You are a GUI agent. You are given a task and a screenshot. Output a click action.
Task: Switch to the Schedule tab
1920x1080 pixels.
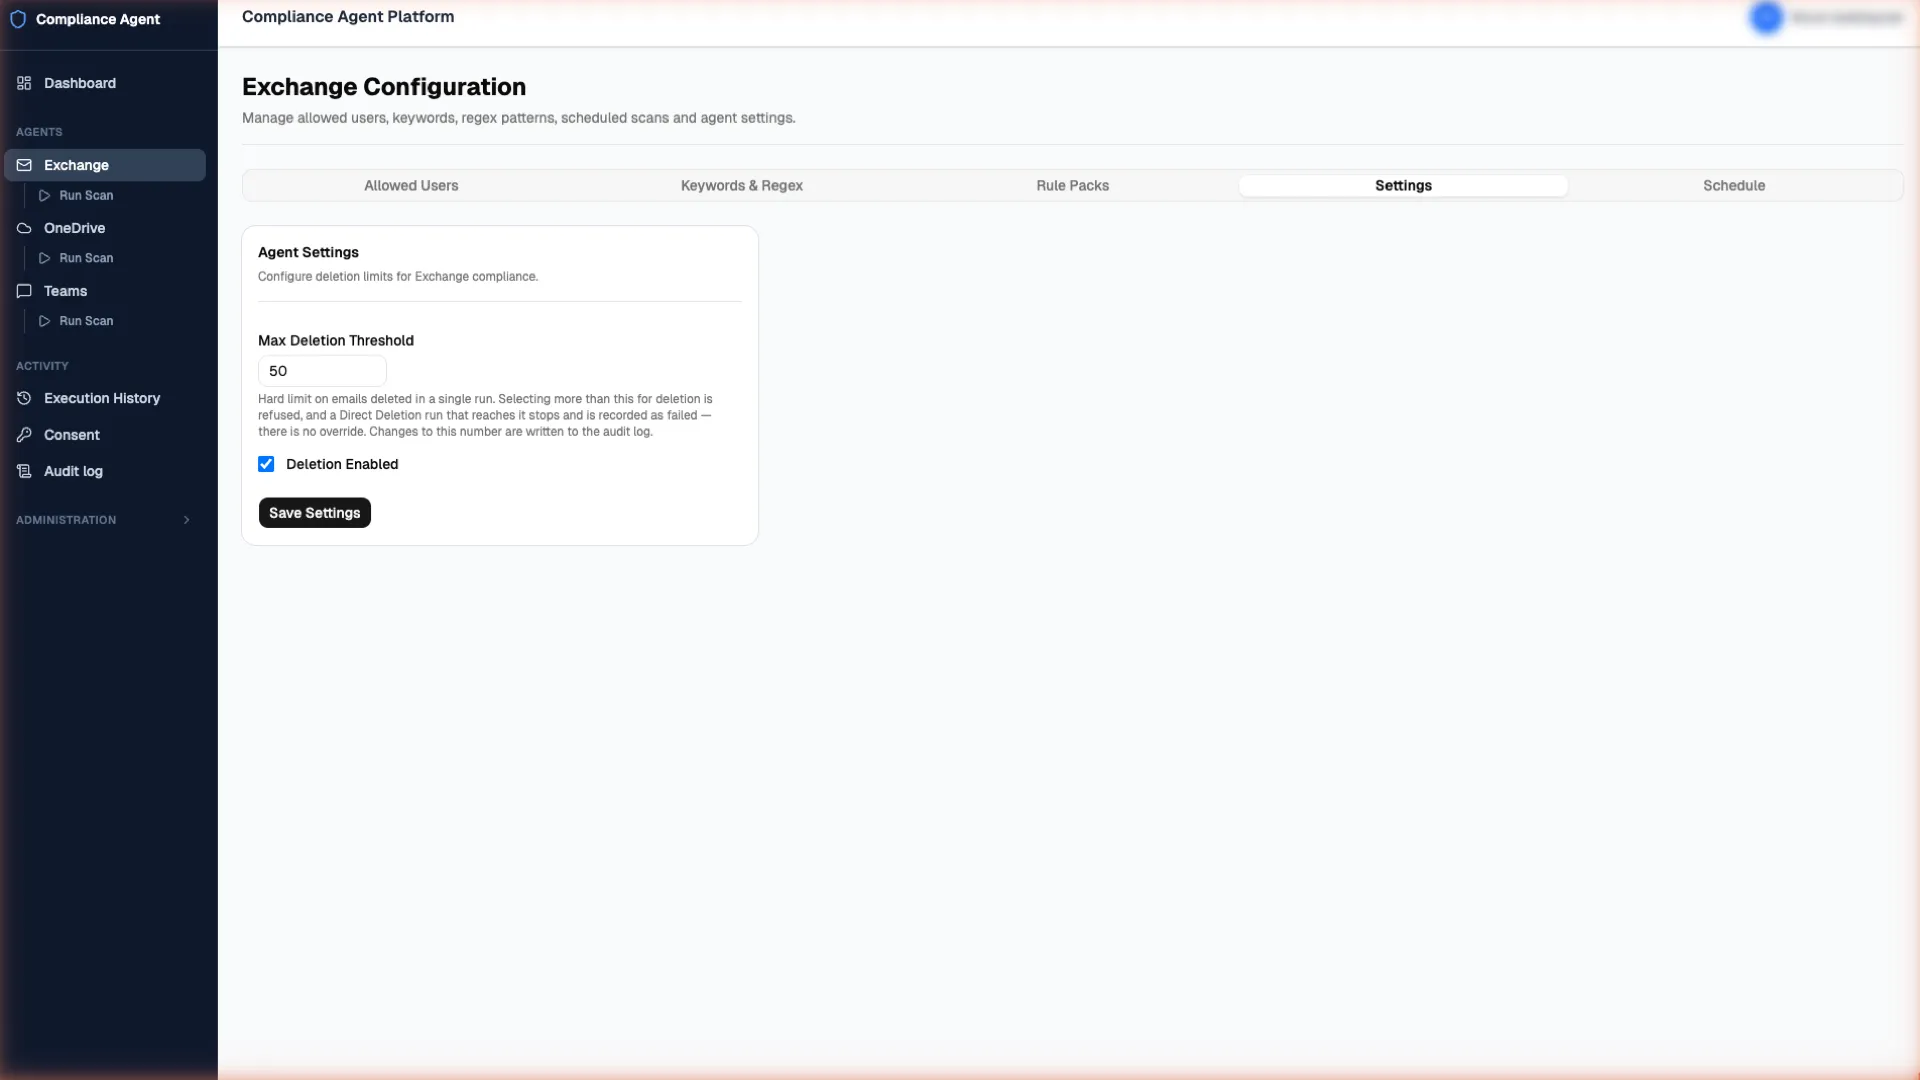[1734, 186]
